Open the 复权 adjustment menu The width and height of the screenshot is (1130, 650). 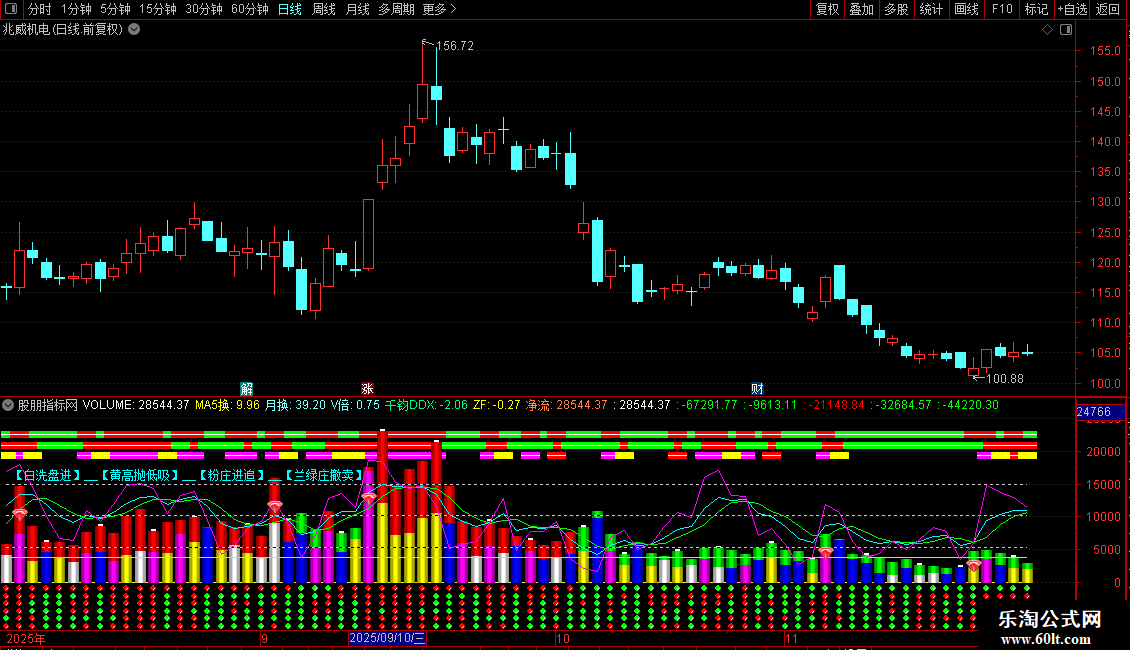pyautogui.click(x=827, y=9)
